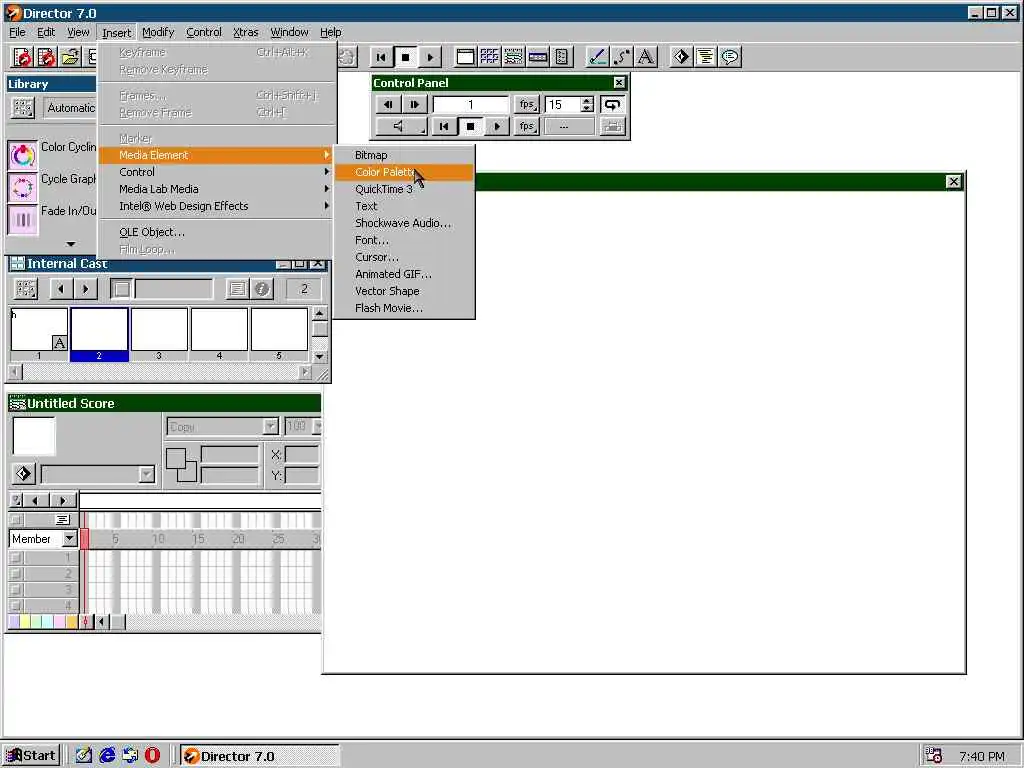The width and height of the screenshot is (1024, 768).
Task: Click the main toolbar Stop button
Action: coord(405,57)
